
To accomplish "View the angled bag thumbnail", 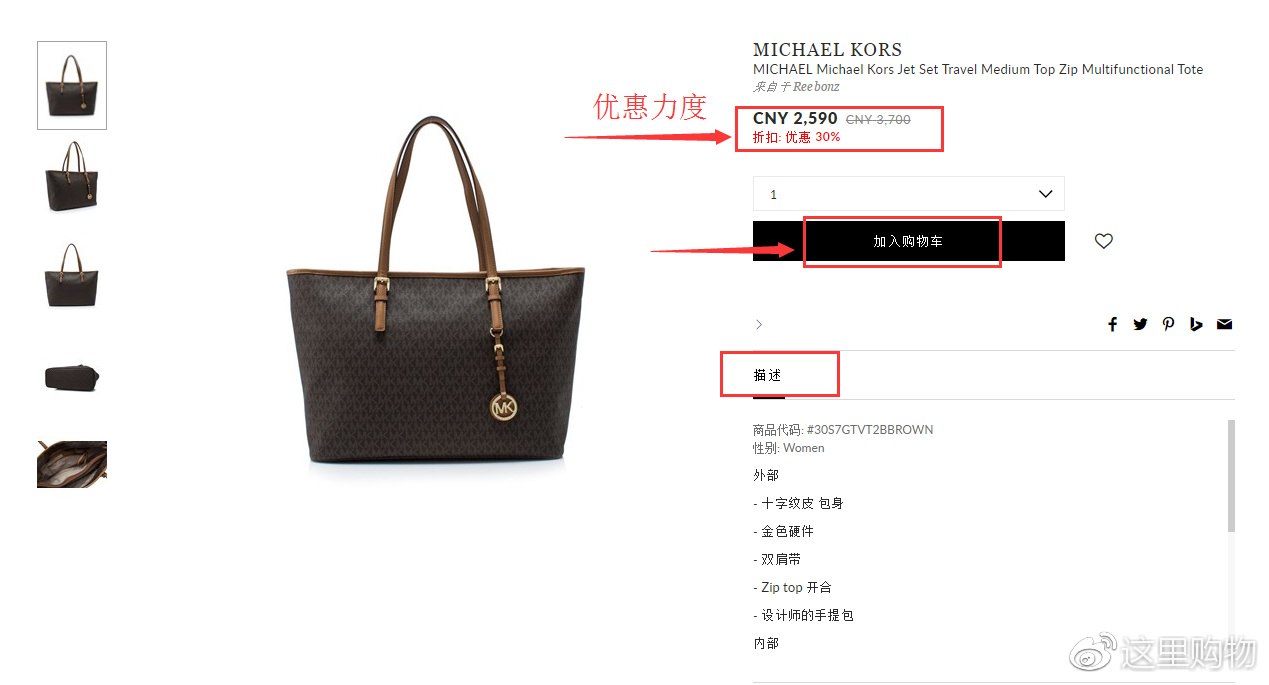I will [x=72, y=176].
